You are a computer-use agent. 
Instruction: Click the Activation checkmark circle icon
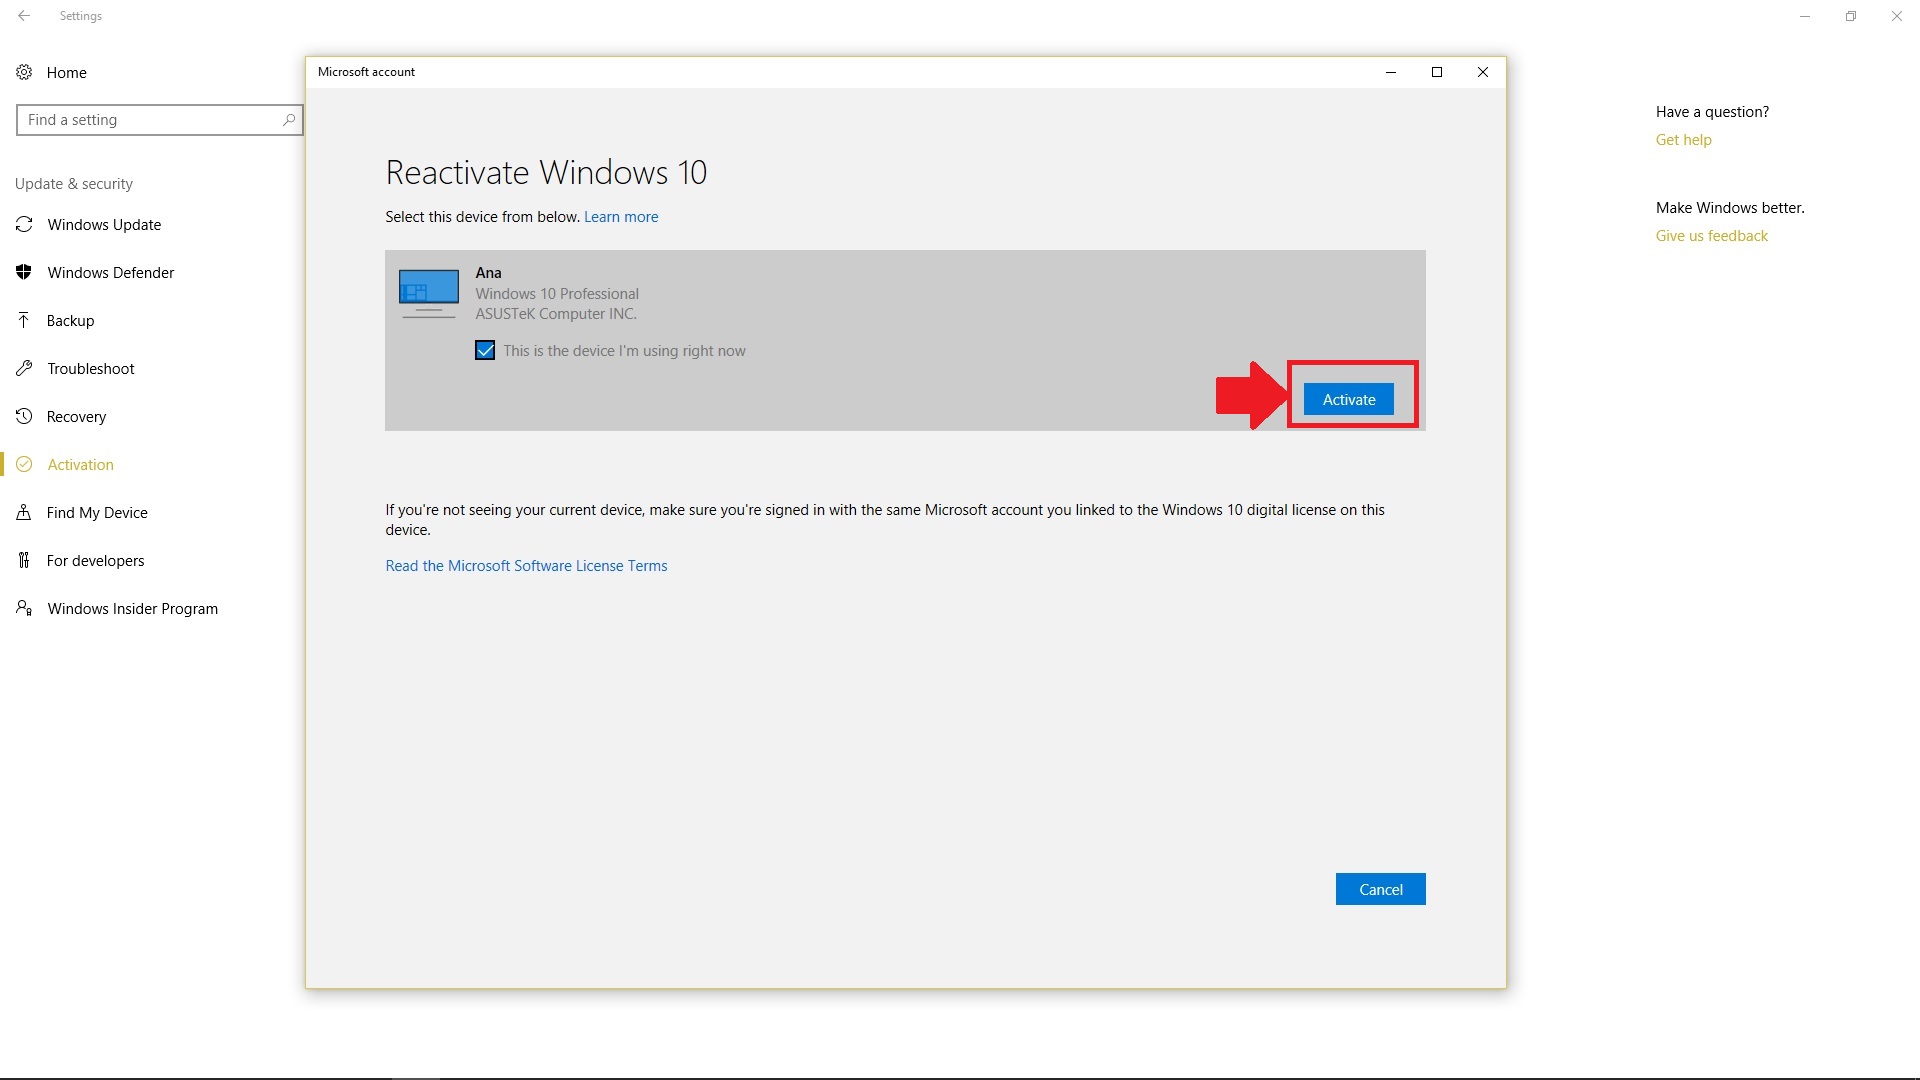(24, 464)
